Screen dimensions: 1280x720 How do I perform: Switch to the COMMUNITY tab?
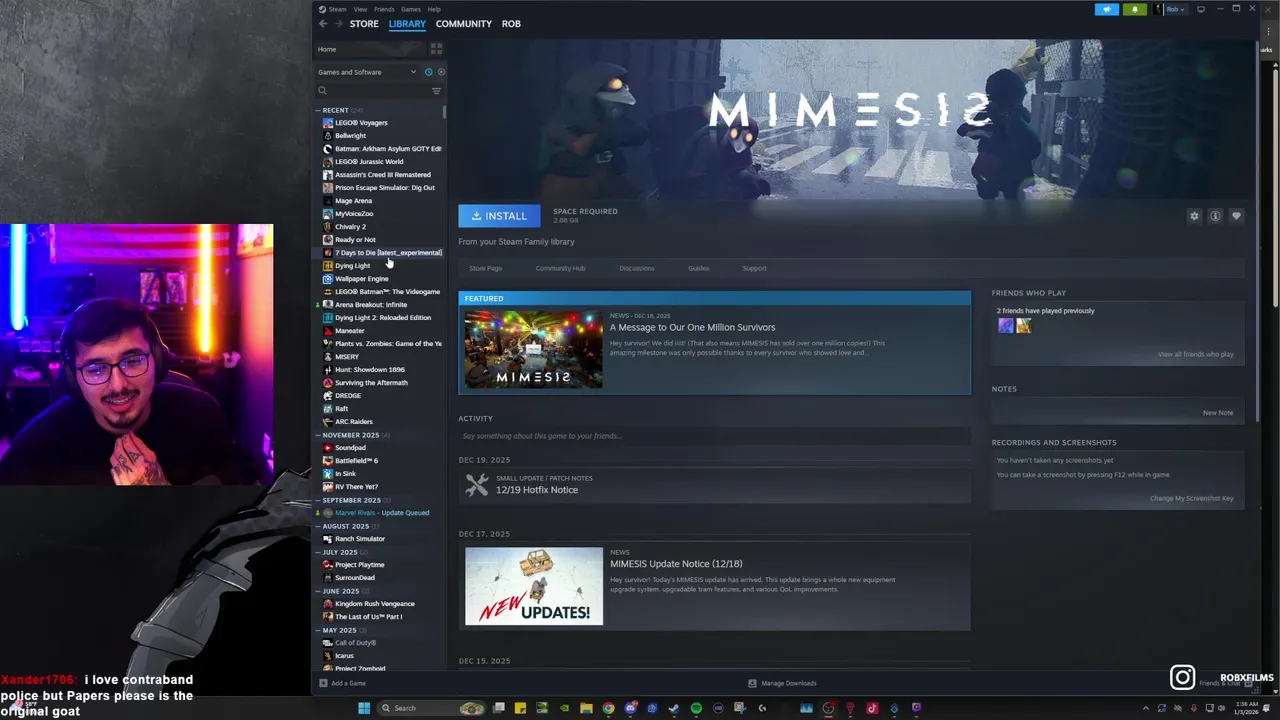463,24
